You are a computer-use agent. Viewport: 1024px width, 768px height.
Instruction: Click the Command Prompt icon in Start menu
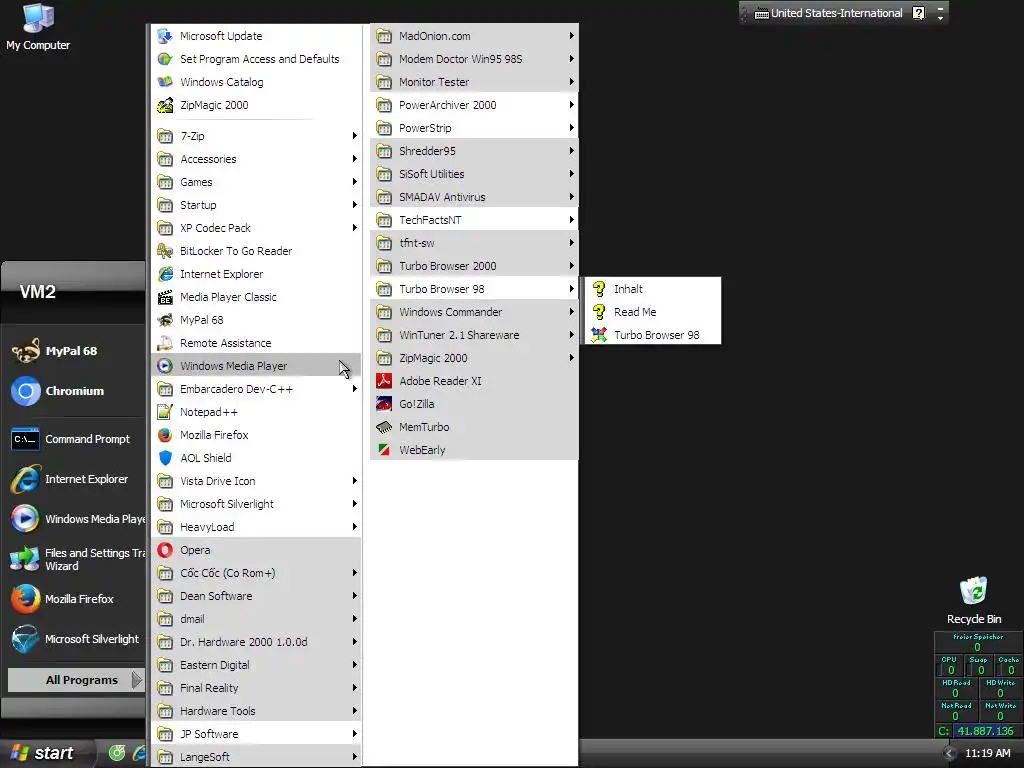click(25, 439)
